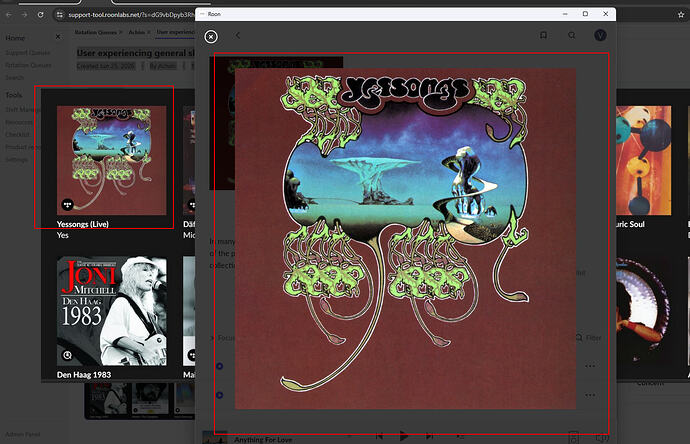Close the enlarged Yessongs cover overlay

[x=211, y=37]
